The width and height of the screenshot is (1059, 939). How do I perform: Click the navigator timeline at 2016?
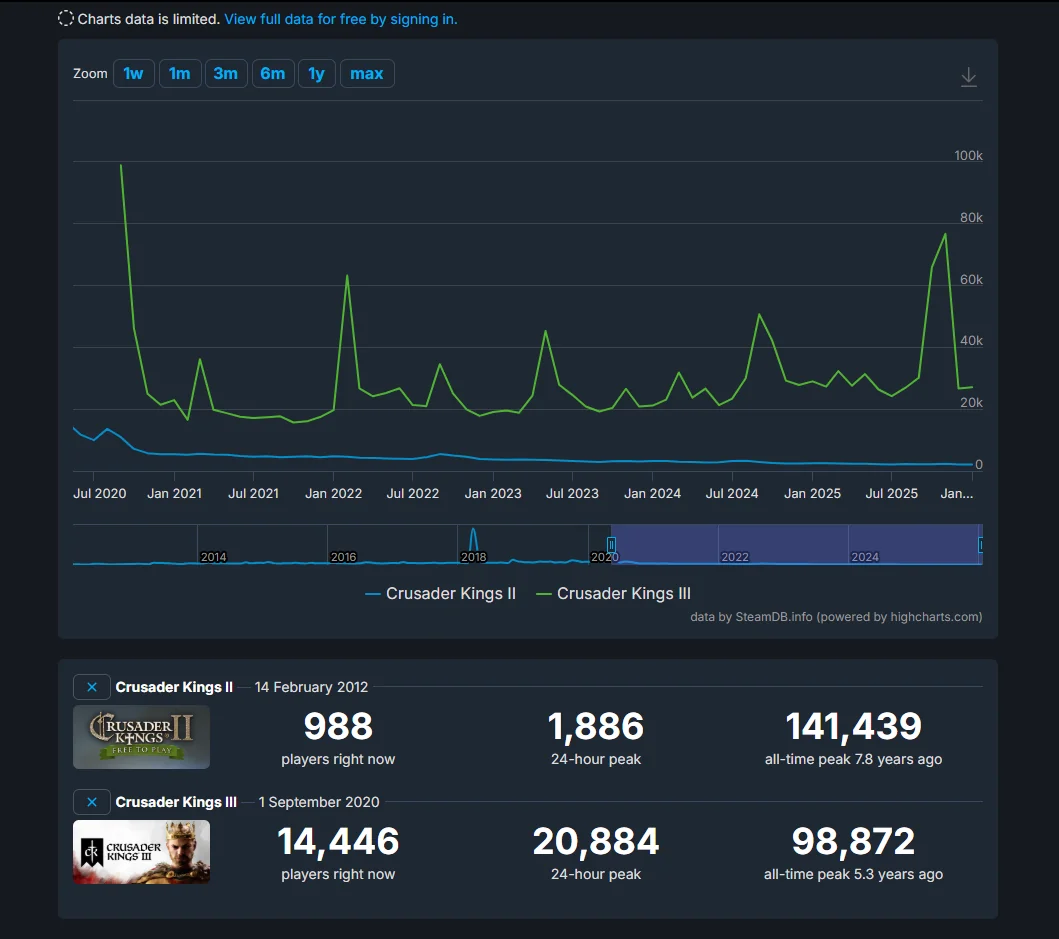(x=343, y=557)
